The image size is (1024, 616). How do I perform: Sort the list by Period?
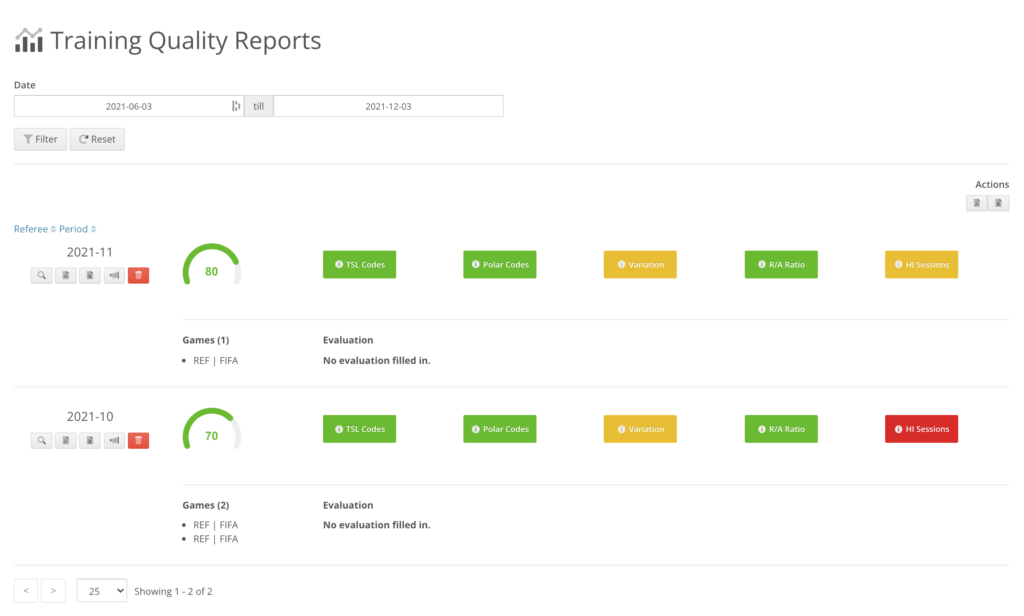78,229
